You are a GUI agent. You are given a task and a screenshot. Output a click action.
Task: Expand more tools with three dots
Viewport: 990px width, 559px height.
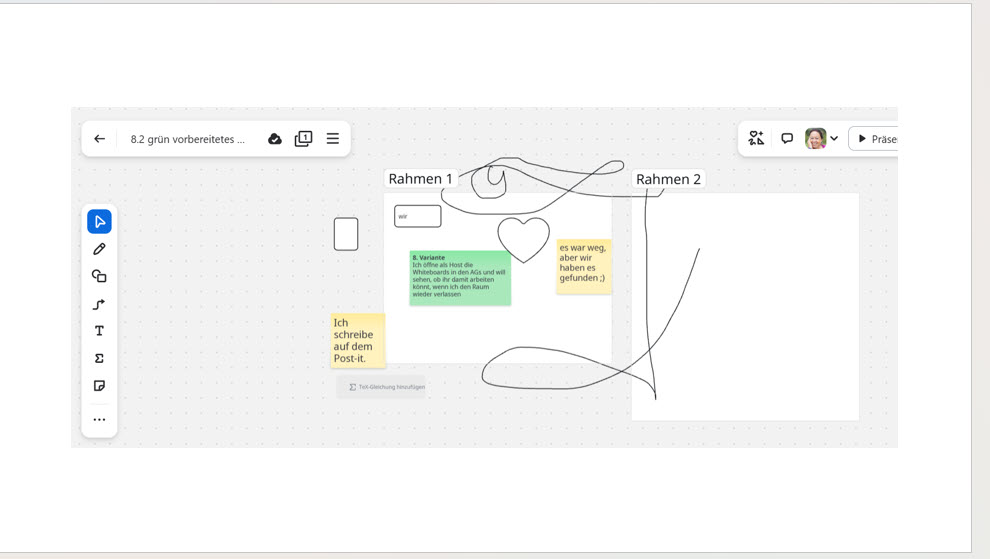point(99,420)
